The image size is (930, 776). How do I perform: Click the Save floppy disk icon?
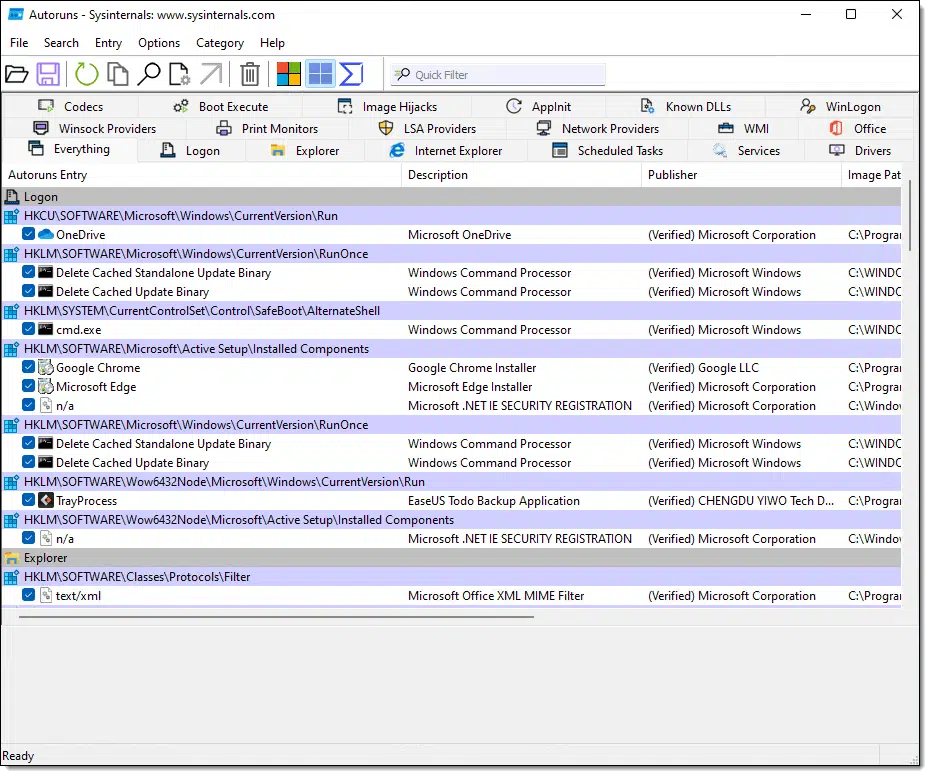point(48,74)
